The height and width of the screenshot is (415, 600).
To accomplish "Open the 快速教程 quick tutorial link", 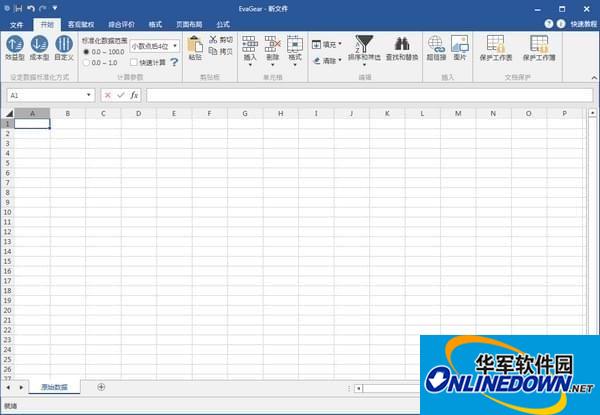I will pyautogui.click(x=584, y=23).
